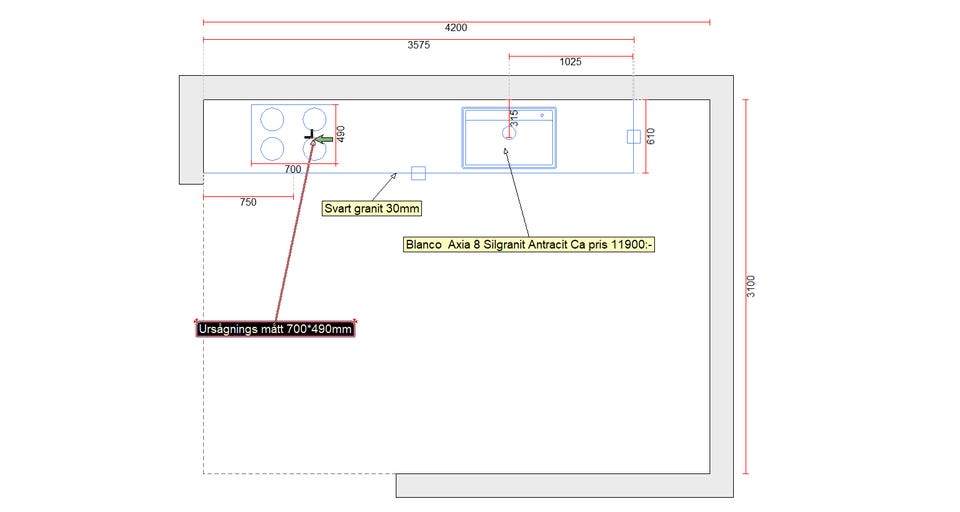Click the bottom-left hob burner circle
Screen dimensions: 960x512
point(272,149)
